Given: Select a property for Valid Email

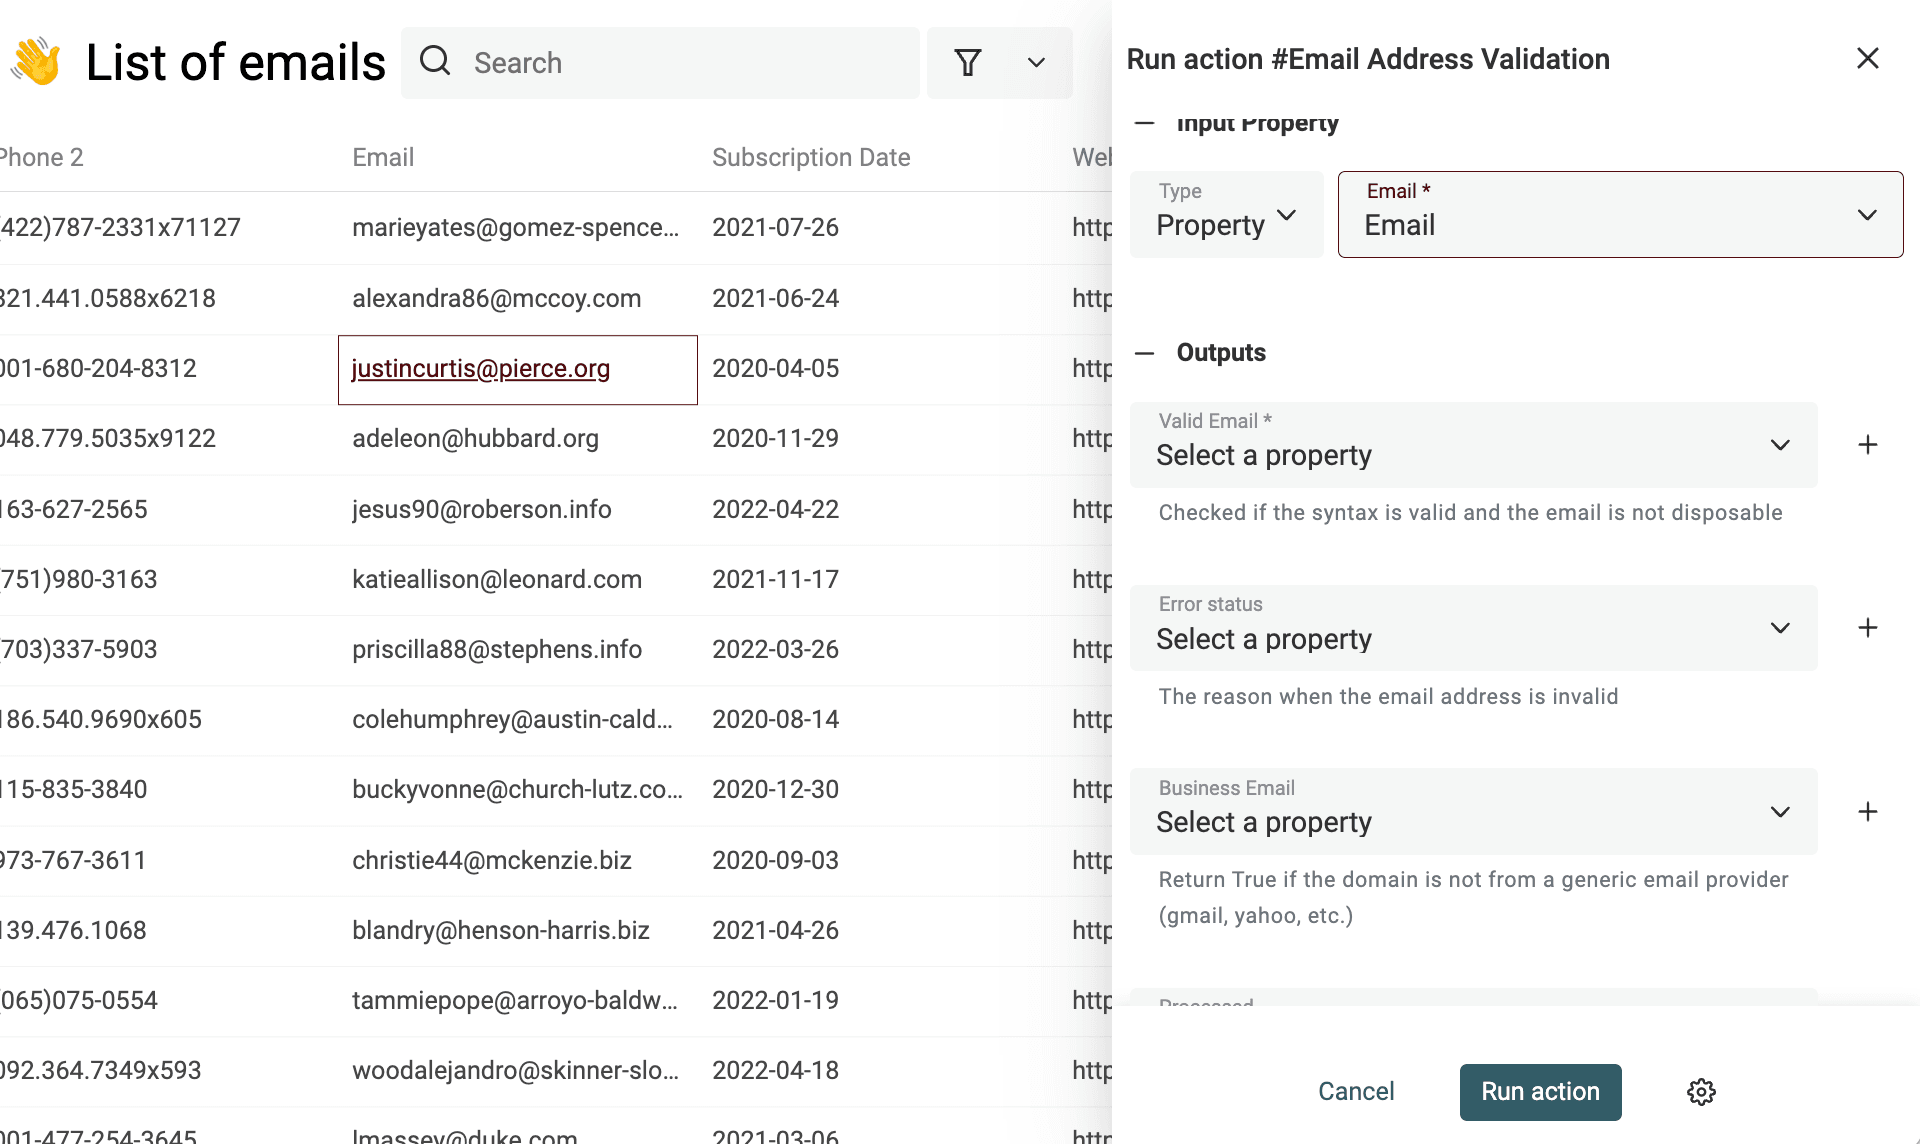Looking at the screenshot, I should click(1473, 445).
